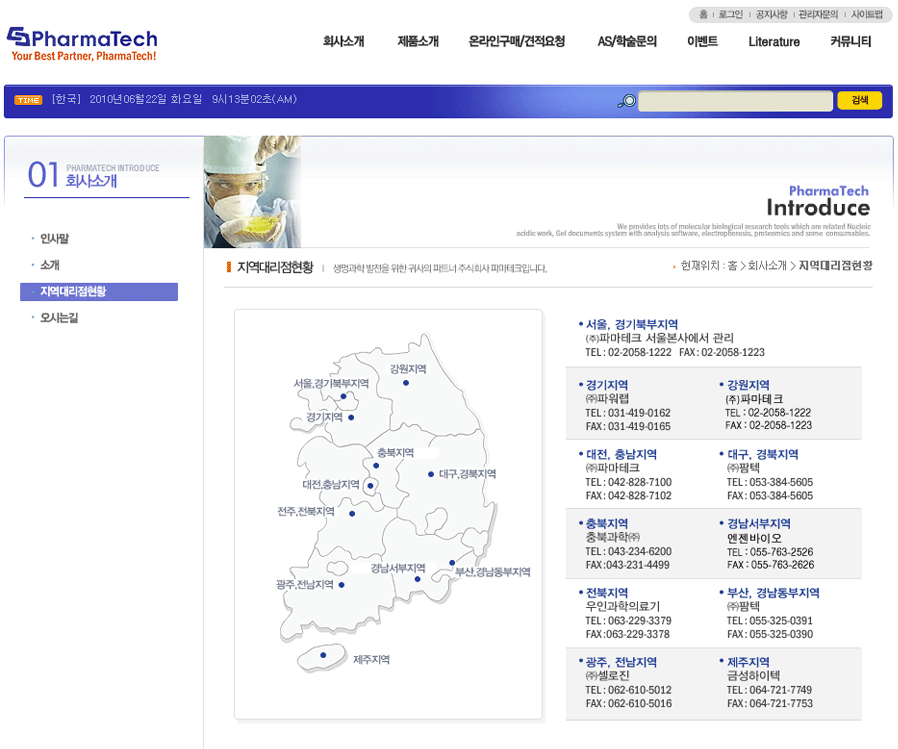Click the magnifier icon beside search field
Image resolution: width=898 pixels, height=749 pixels.
click(627, 101)
